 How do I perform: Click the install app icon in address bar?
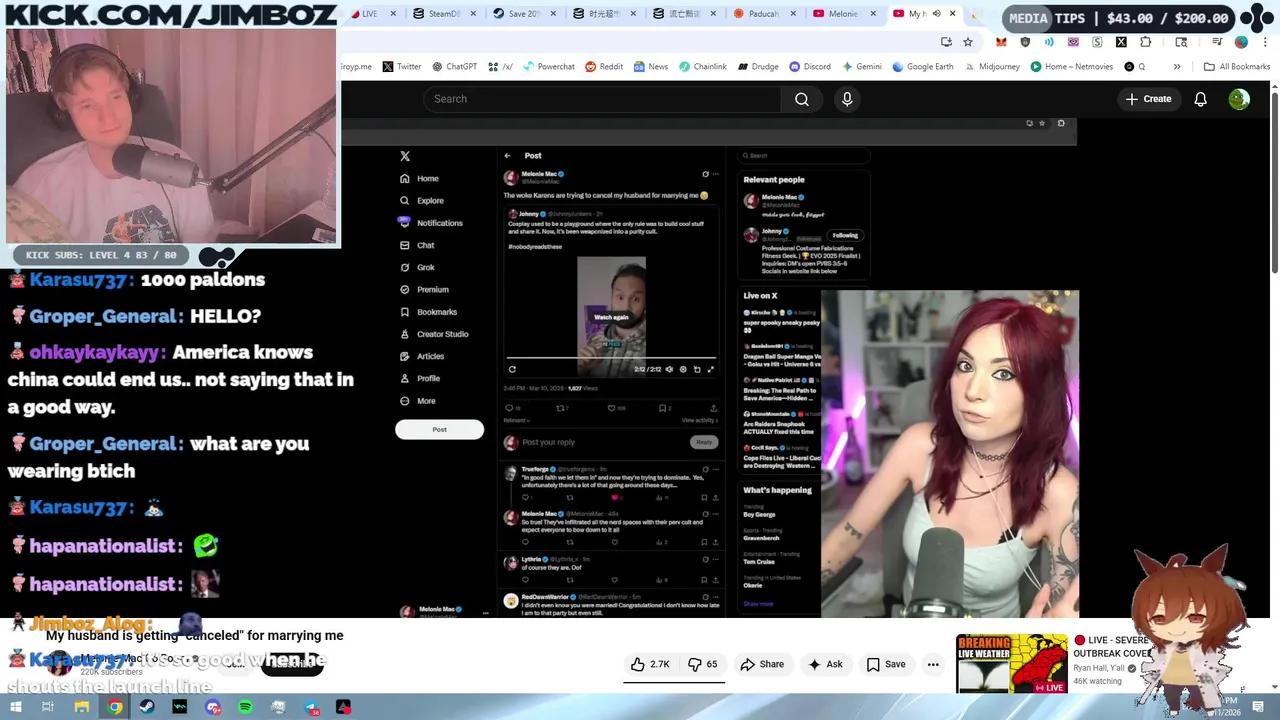946,42
